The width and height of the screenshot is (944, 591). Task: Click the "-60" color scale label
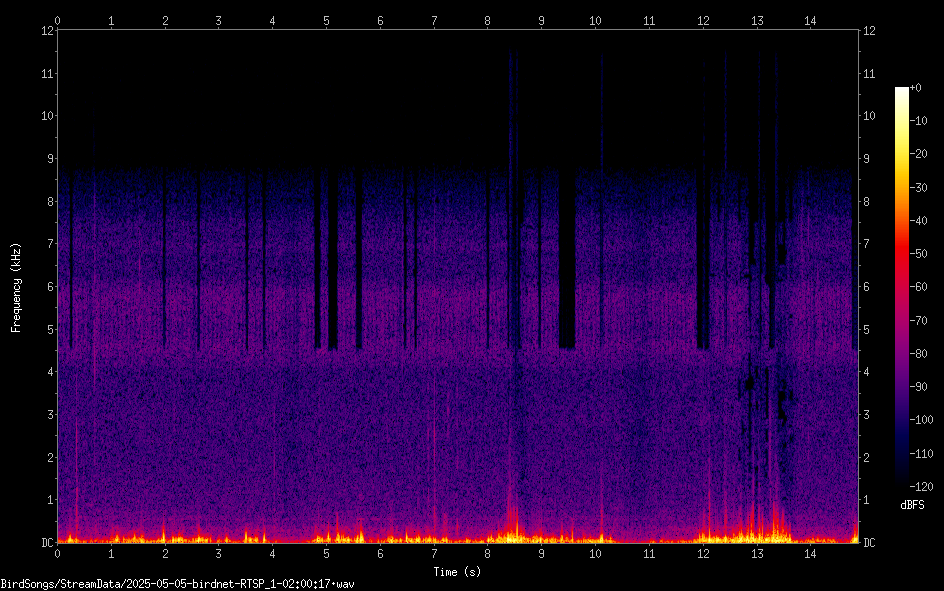click(919, 287)
